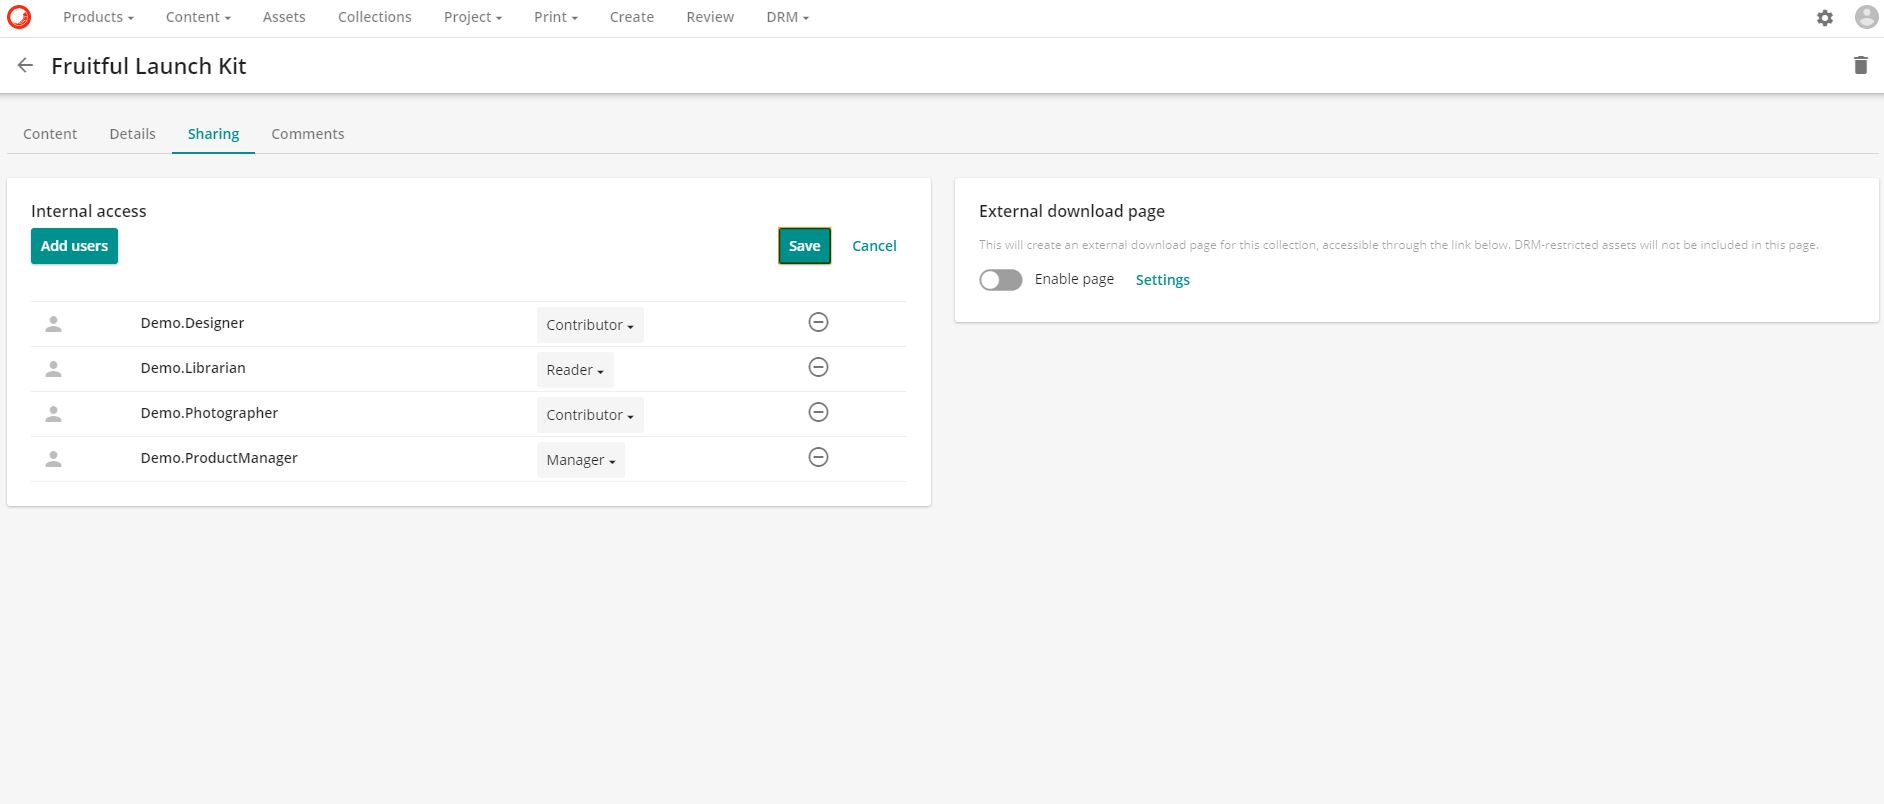Image resolution: width=1884 pixels, height=804 pixels.
Task: Remove Demo.Photographer using minus icon
Action: click(x=818, y=412)
